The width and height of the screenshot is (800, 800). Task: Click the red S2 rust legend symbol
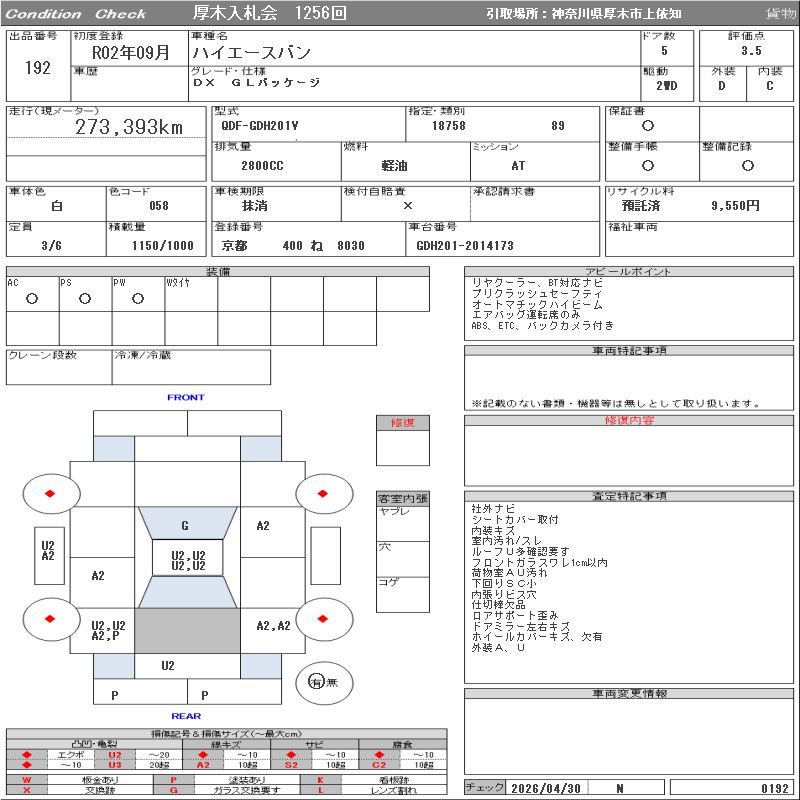(291, 764)
